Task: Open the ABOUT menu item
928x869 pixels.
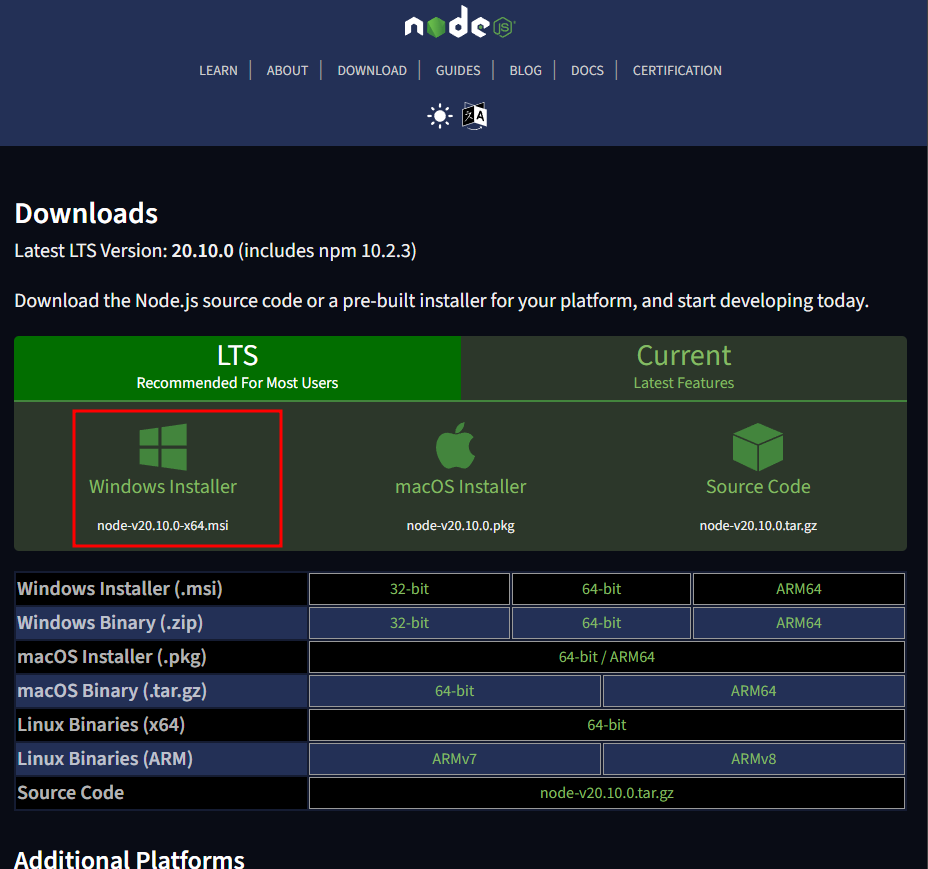Action: pos(287,70)
